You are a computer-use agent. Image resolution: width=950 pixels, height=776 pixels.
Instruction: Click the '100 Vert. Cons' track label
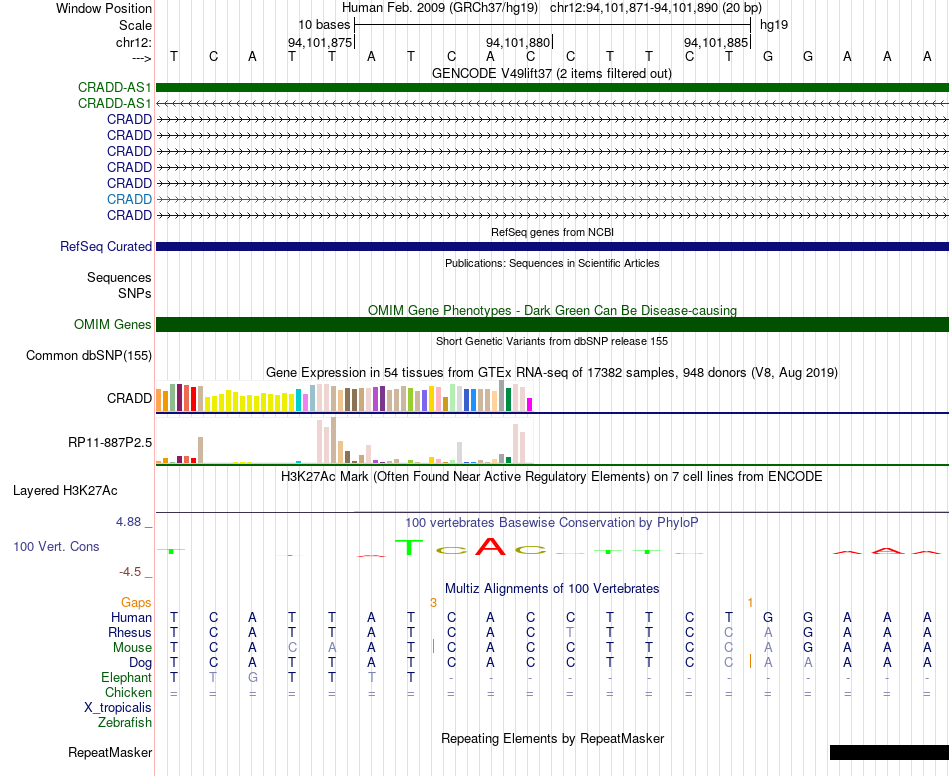point(56,546)
